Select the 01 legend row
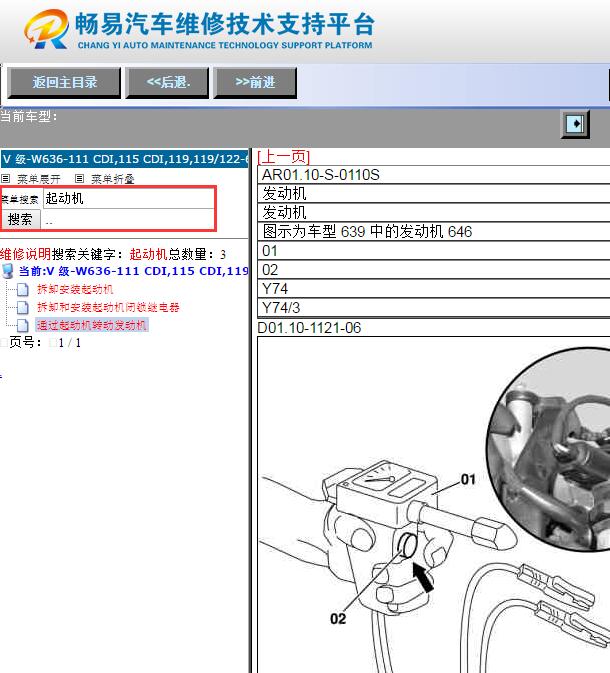610x673 pixels. (x=434, y=251)
